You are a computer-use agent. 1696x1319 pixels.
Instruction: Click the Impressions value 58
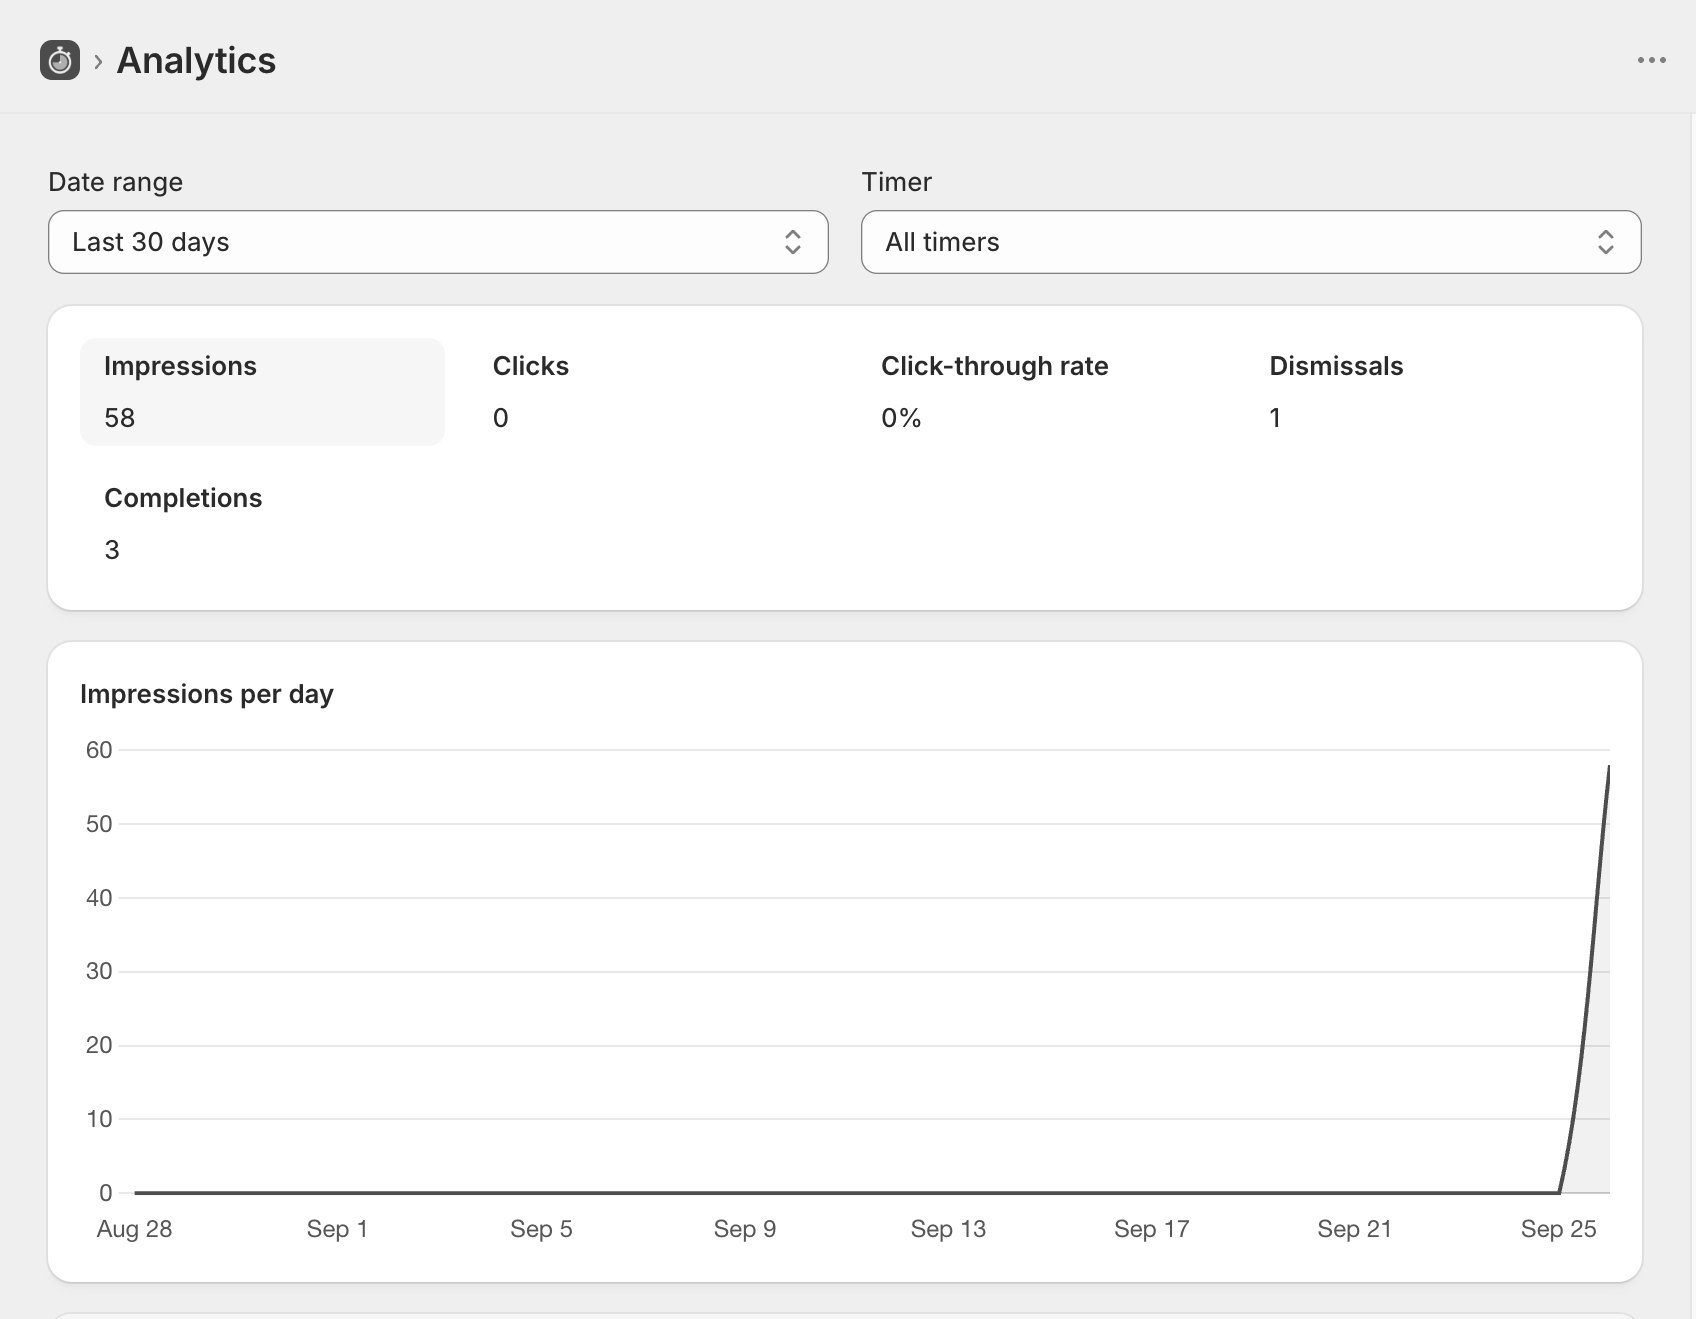(119, 418)
